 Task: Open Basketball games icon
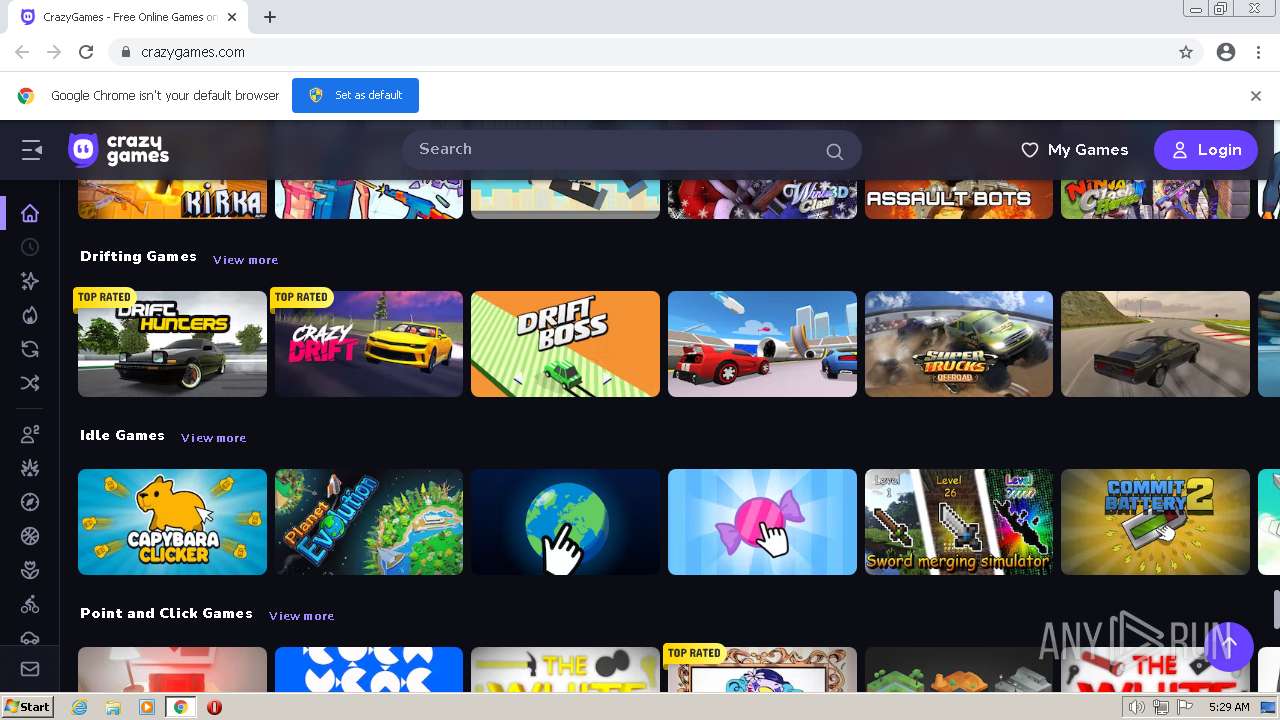(30, 536)
